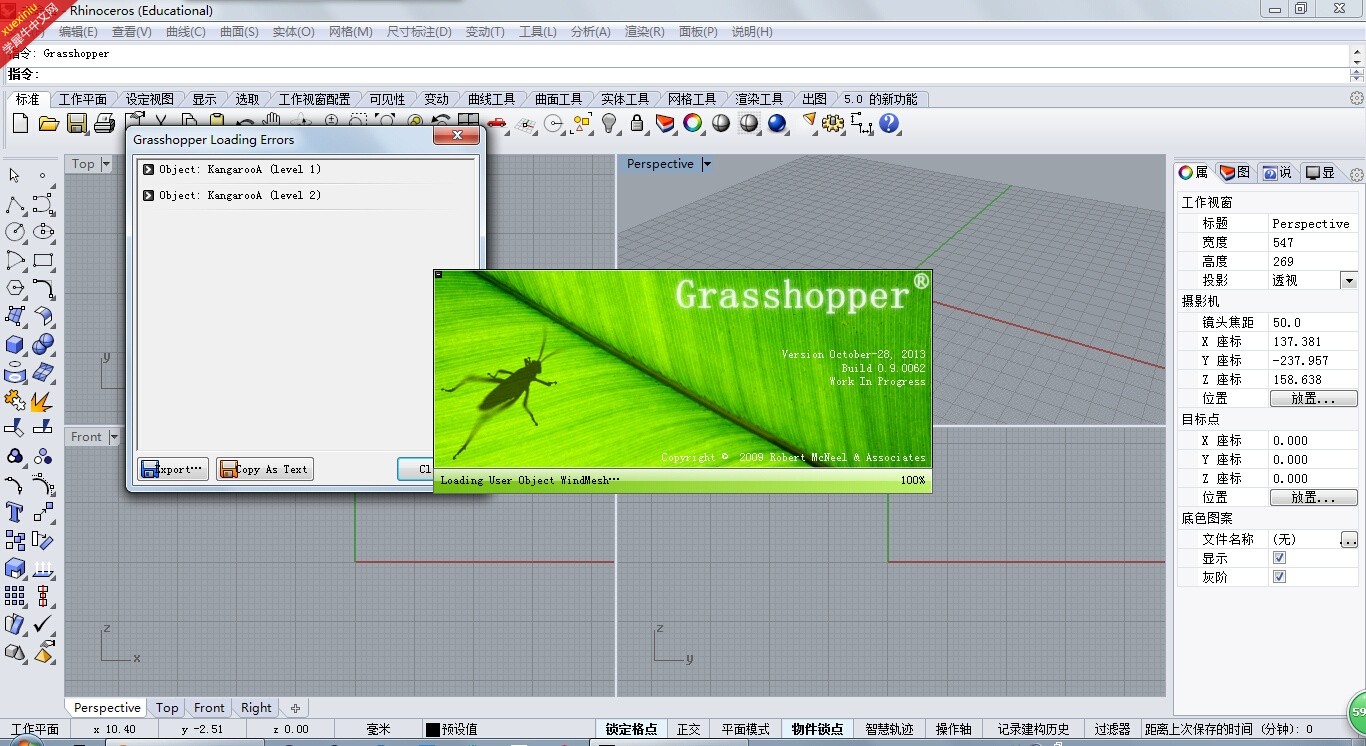
Task: Add a viewport tab with the plus button
Action: 295,708
